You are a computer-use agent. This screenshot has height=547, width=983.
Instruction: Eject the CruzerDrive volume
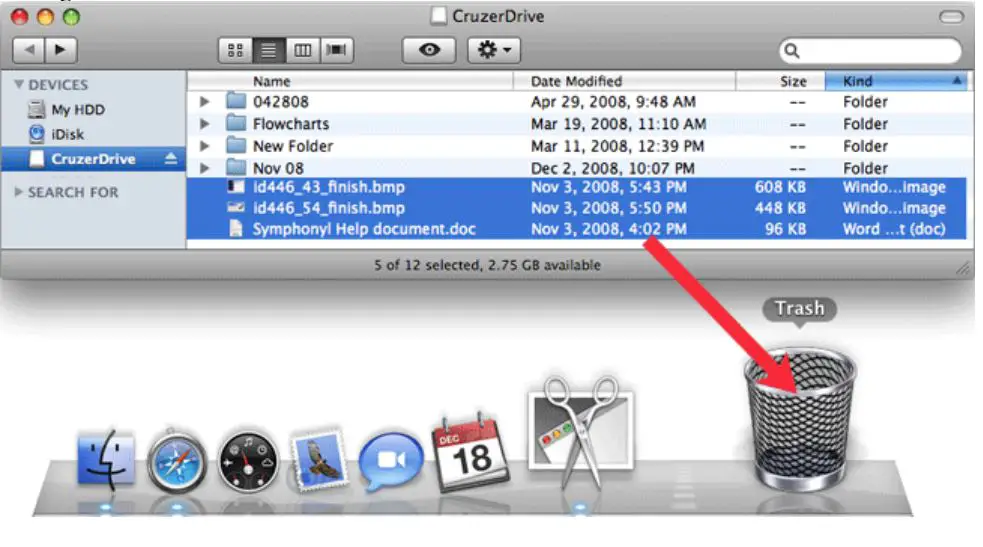point(171,159)
